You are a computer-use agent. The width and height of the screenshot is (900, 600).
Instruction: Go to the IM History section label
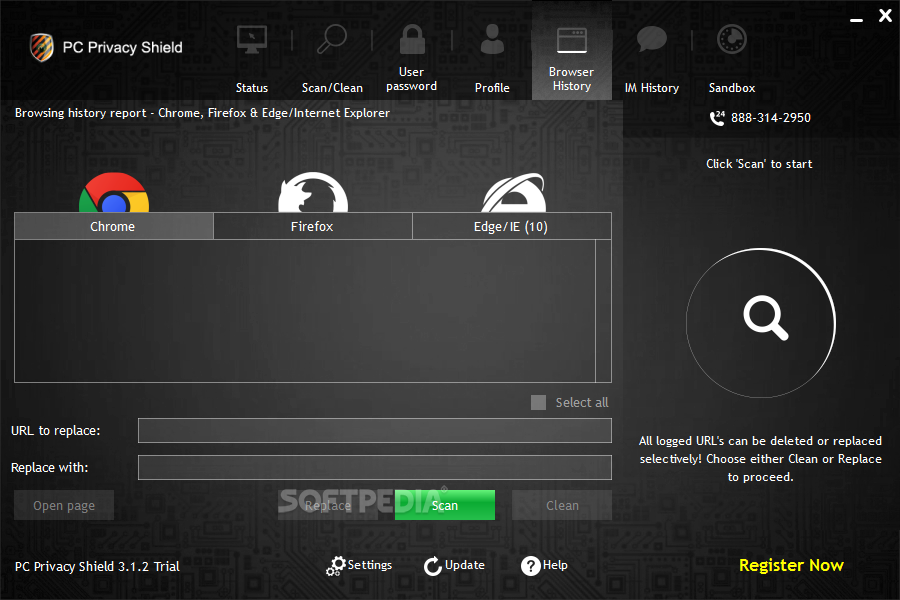[651, 88]
